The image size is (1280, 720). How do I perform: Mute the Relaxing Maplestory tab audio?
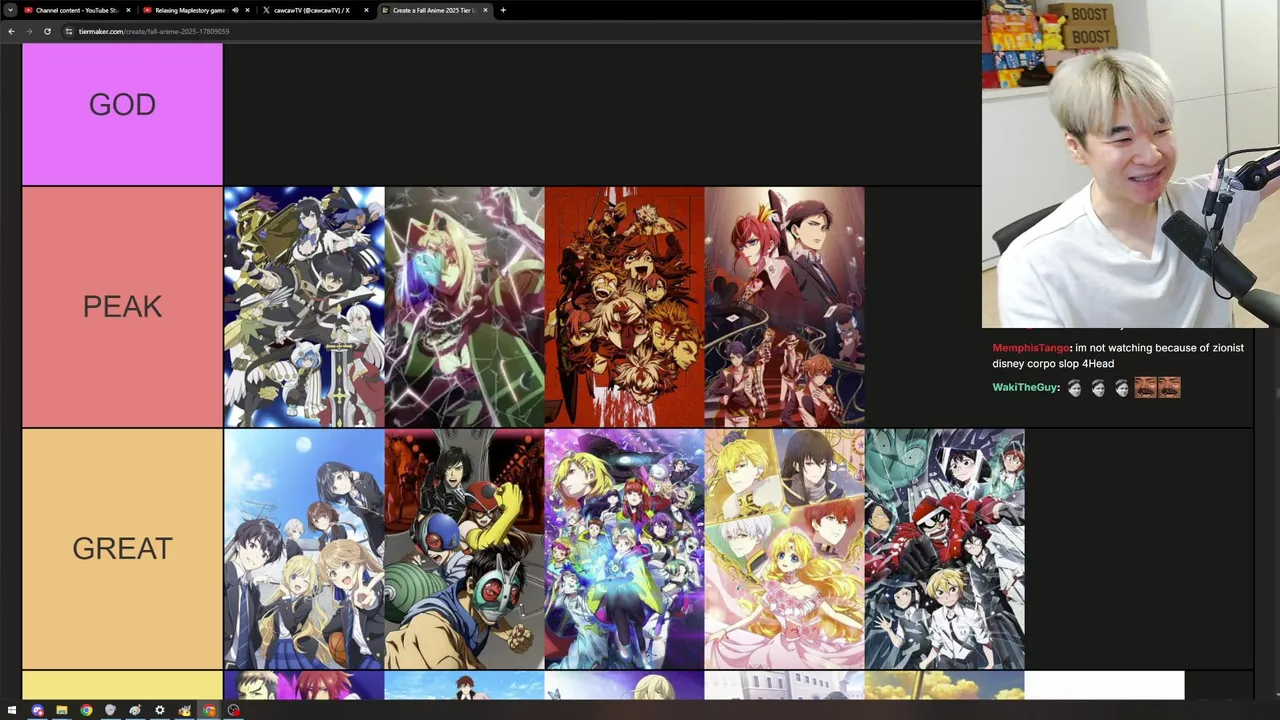click(x=235, y=10)
